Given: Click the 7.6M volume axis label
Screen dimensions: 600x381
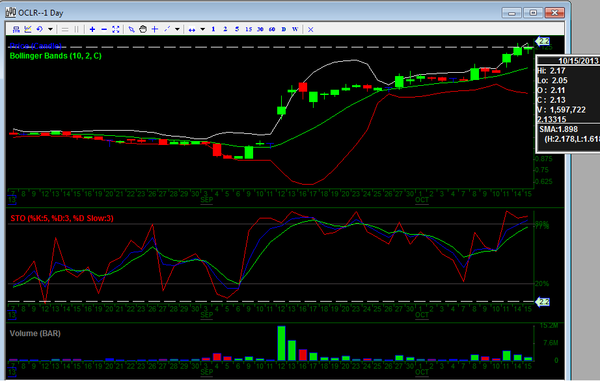Looking at the screenshot, I should [x=551, y=343].
